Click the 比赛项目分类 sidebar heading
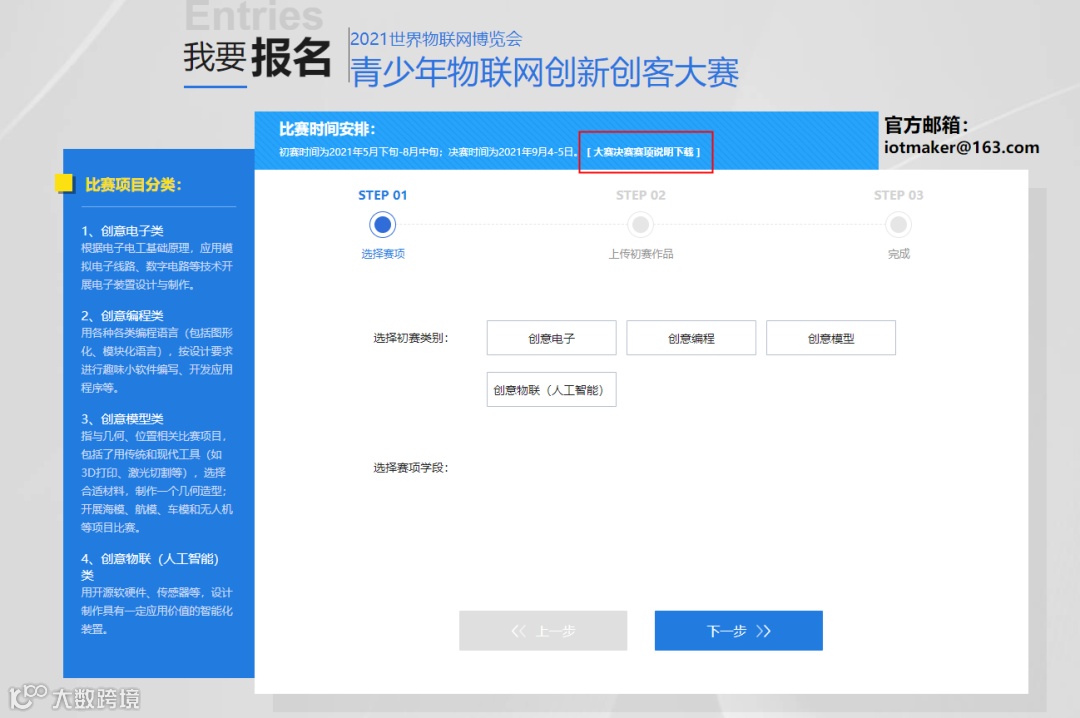 133,185
